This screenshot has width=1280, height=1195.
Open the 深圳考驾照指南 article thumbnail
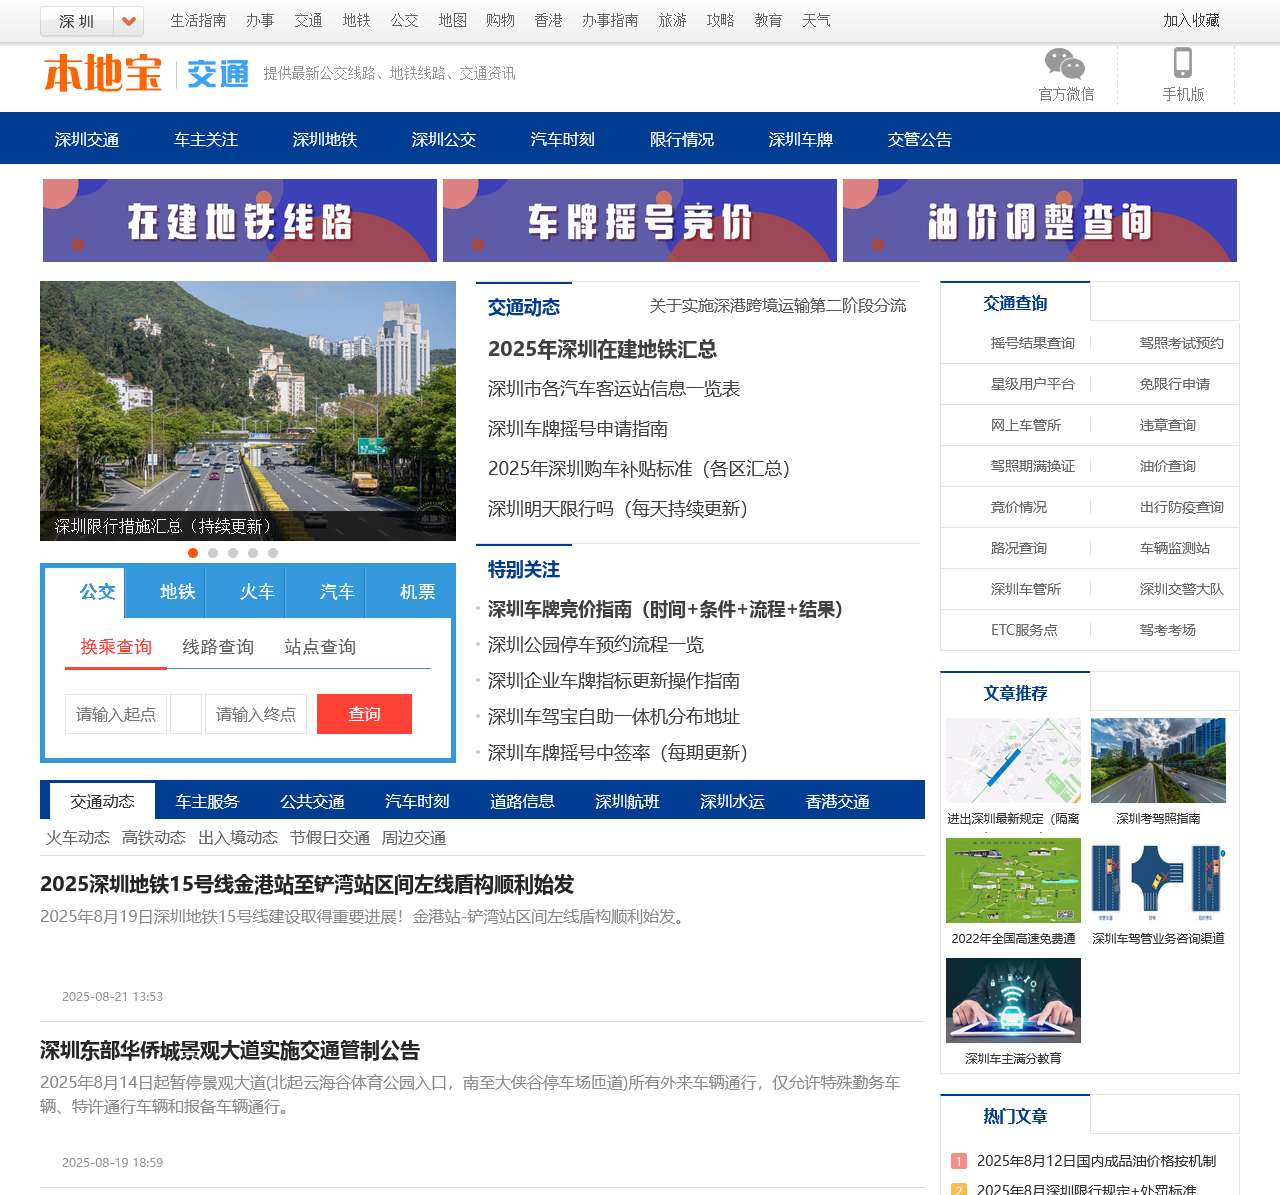click(x=1158, y=762)
